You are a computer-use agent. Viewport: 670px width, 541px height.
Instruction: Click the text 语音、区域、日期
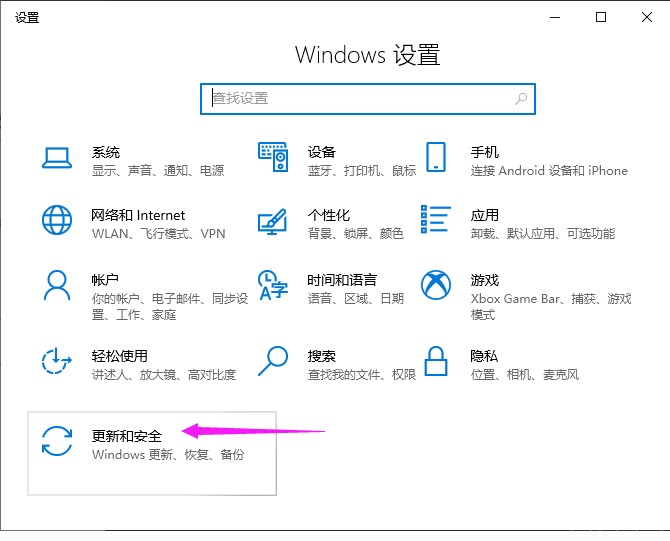(356, 298)
